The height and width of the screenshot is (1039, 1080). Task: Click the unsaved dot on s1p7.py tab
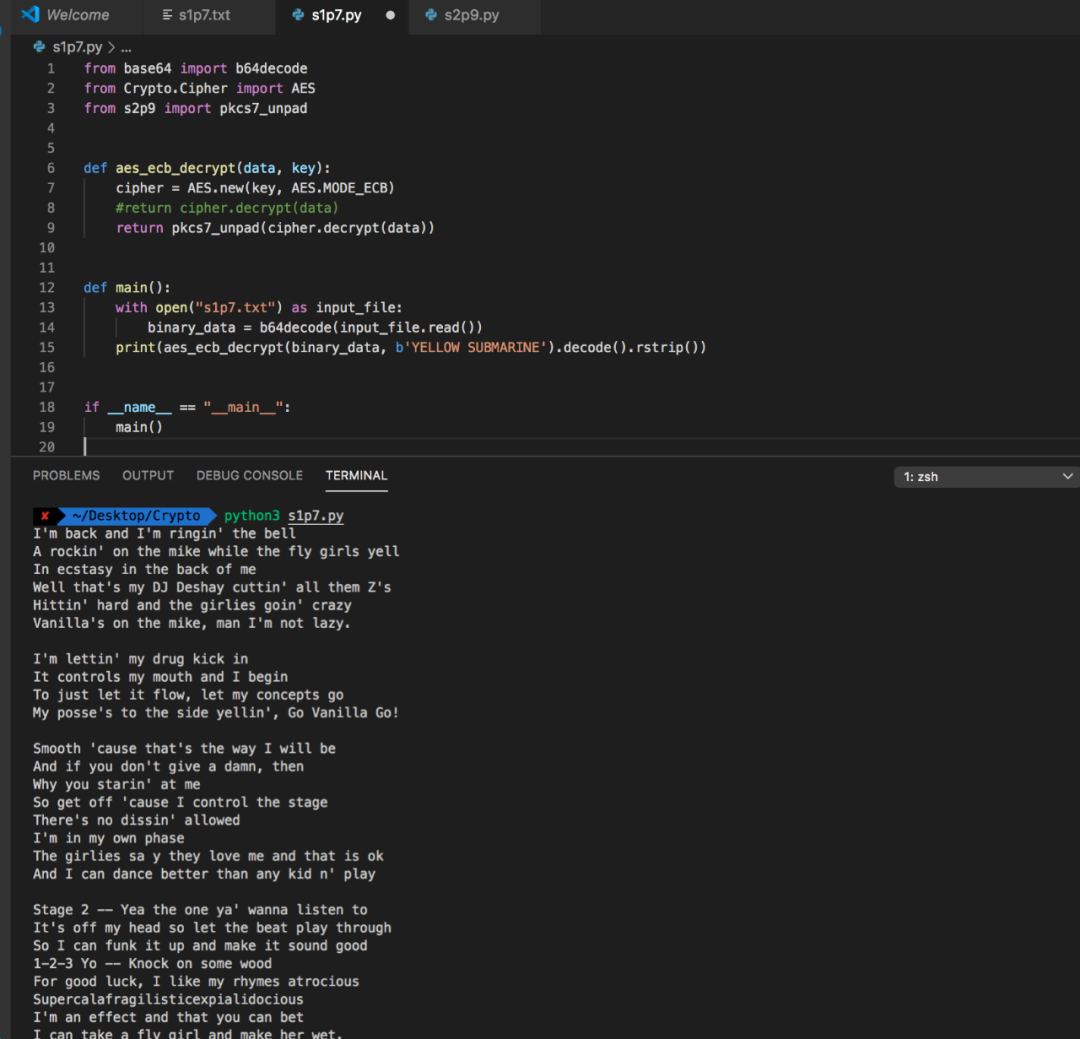389,15
